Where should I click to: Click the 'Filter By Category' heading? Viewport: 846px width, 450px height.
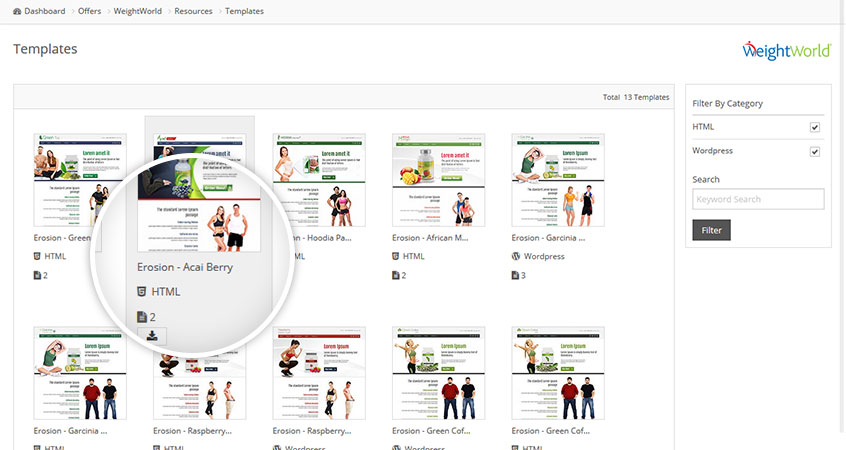[x=727, y=103]
